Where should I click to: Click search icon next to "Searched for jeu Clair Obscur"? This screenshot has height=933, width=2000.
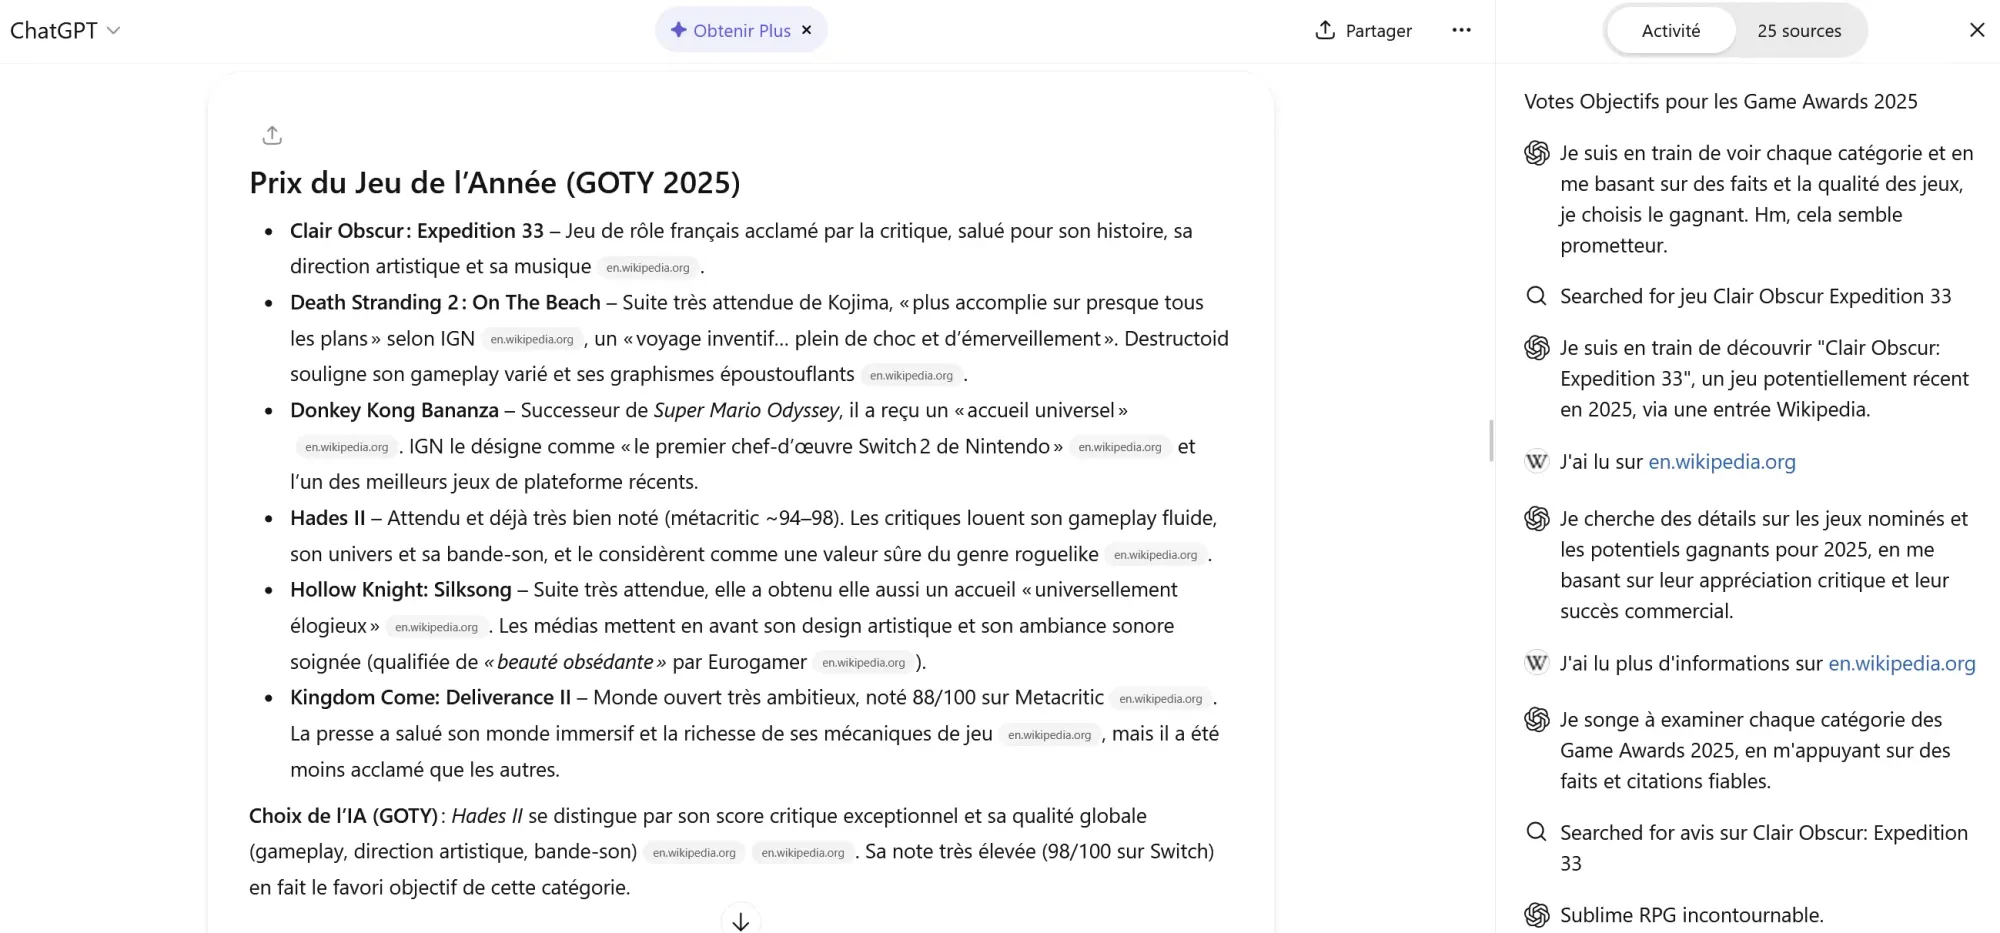[1536, 296]
